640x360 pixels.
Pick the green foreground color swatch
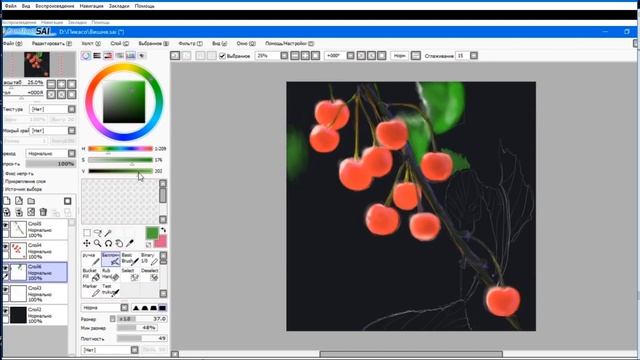pos(152,233)
